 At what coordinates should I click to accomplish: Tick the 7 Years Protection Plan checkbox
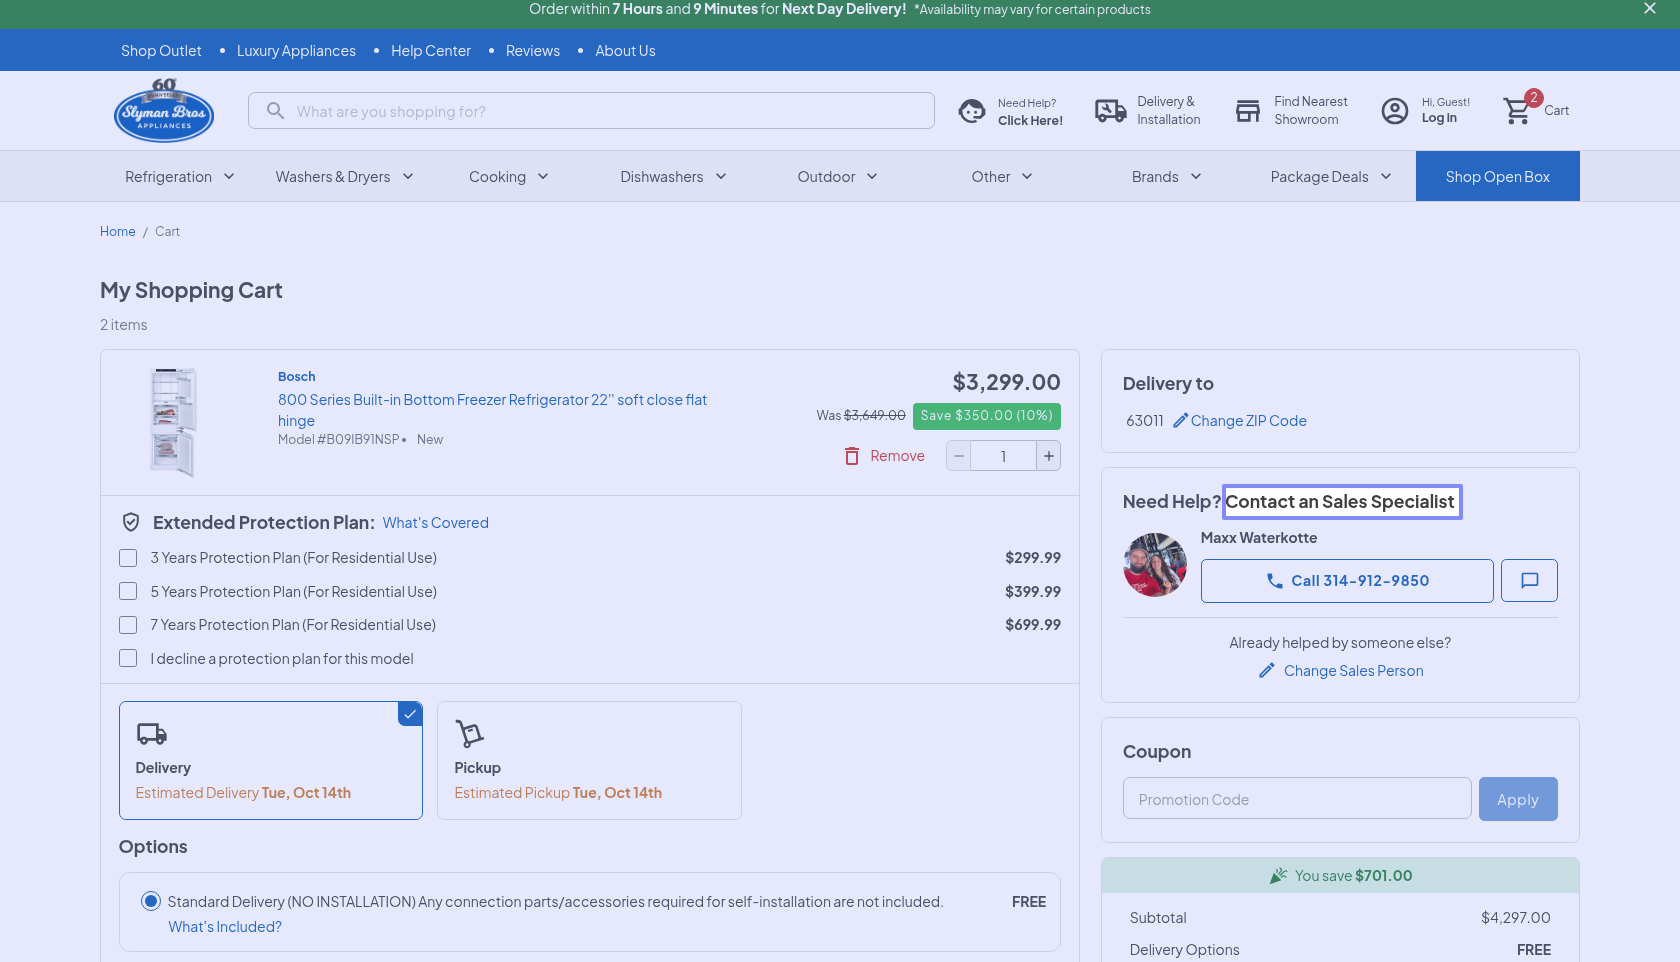point(128,625)
